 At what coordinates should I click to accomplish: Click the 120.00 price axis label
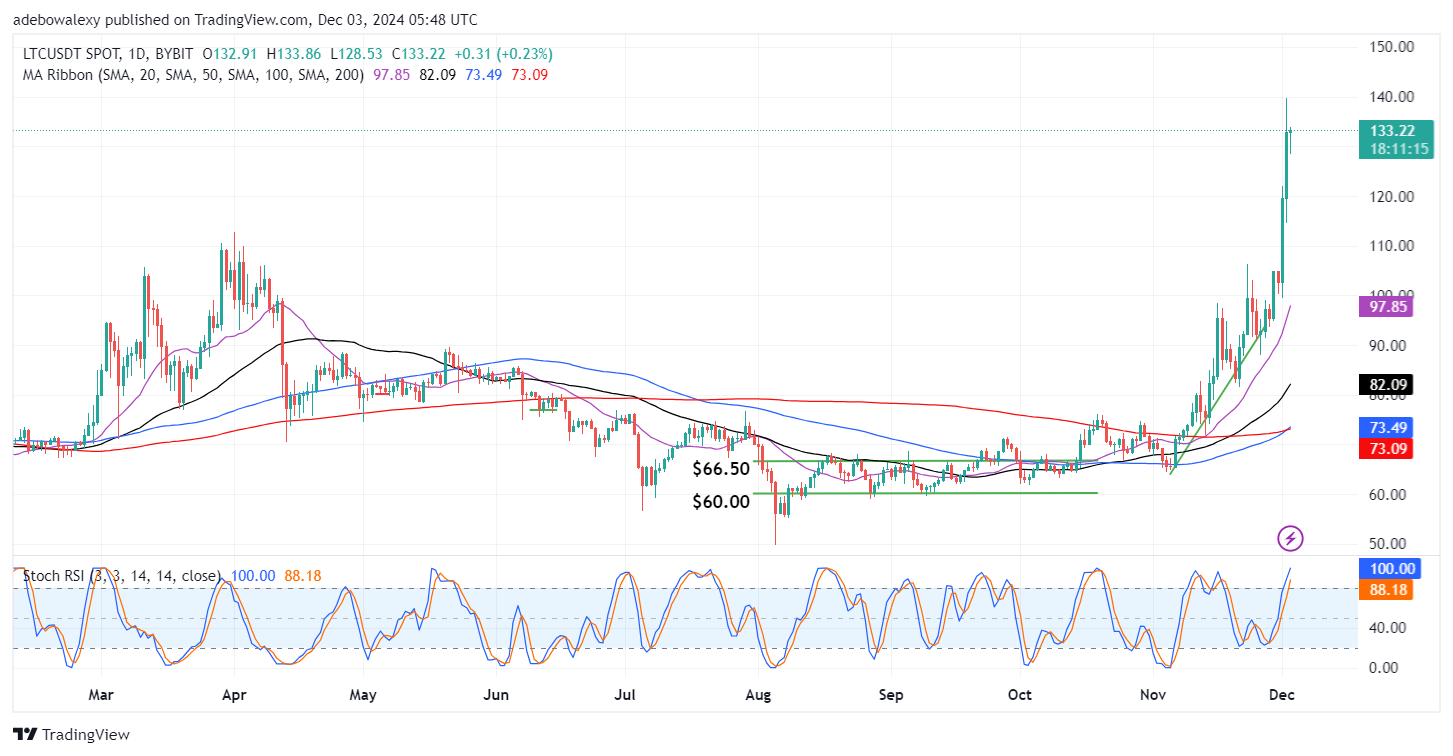[x=1391, y=196]
